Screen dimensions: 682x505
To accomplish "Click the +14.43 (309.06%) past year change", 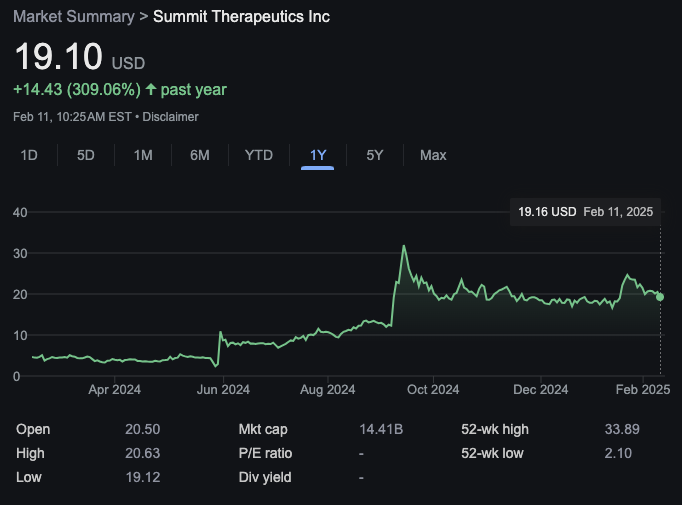I will [120, 90].
